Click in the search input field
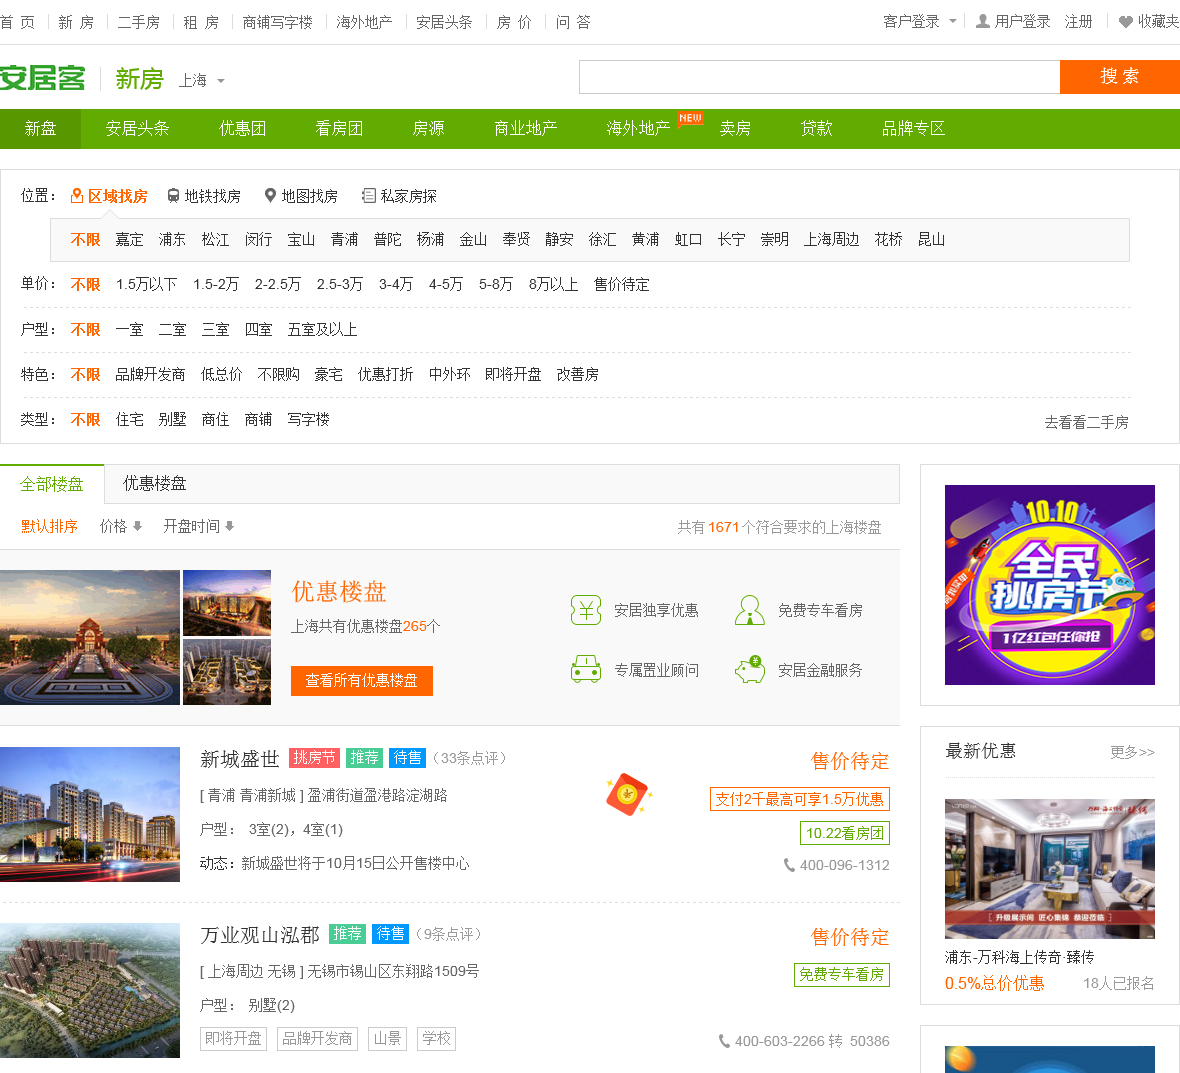Screen dimensions: 1180x1073 click(x=820, y=77)
